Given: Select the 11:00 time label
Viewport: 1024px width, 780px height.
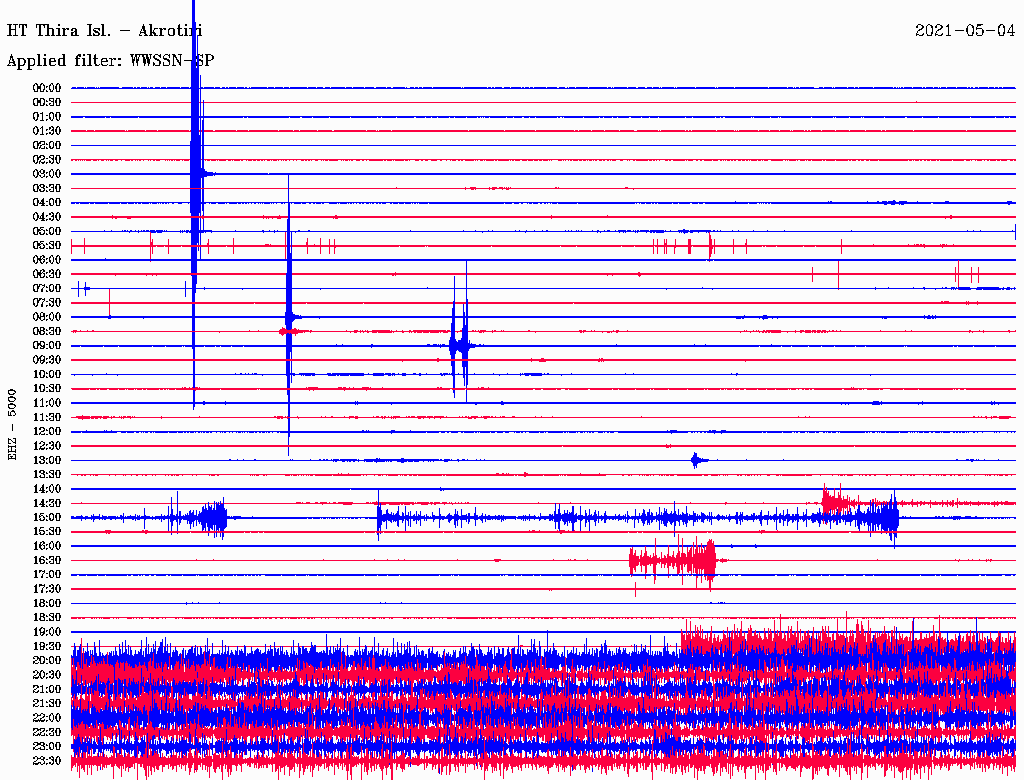Looking at the screenshot, I should point(46,404).
